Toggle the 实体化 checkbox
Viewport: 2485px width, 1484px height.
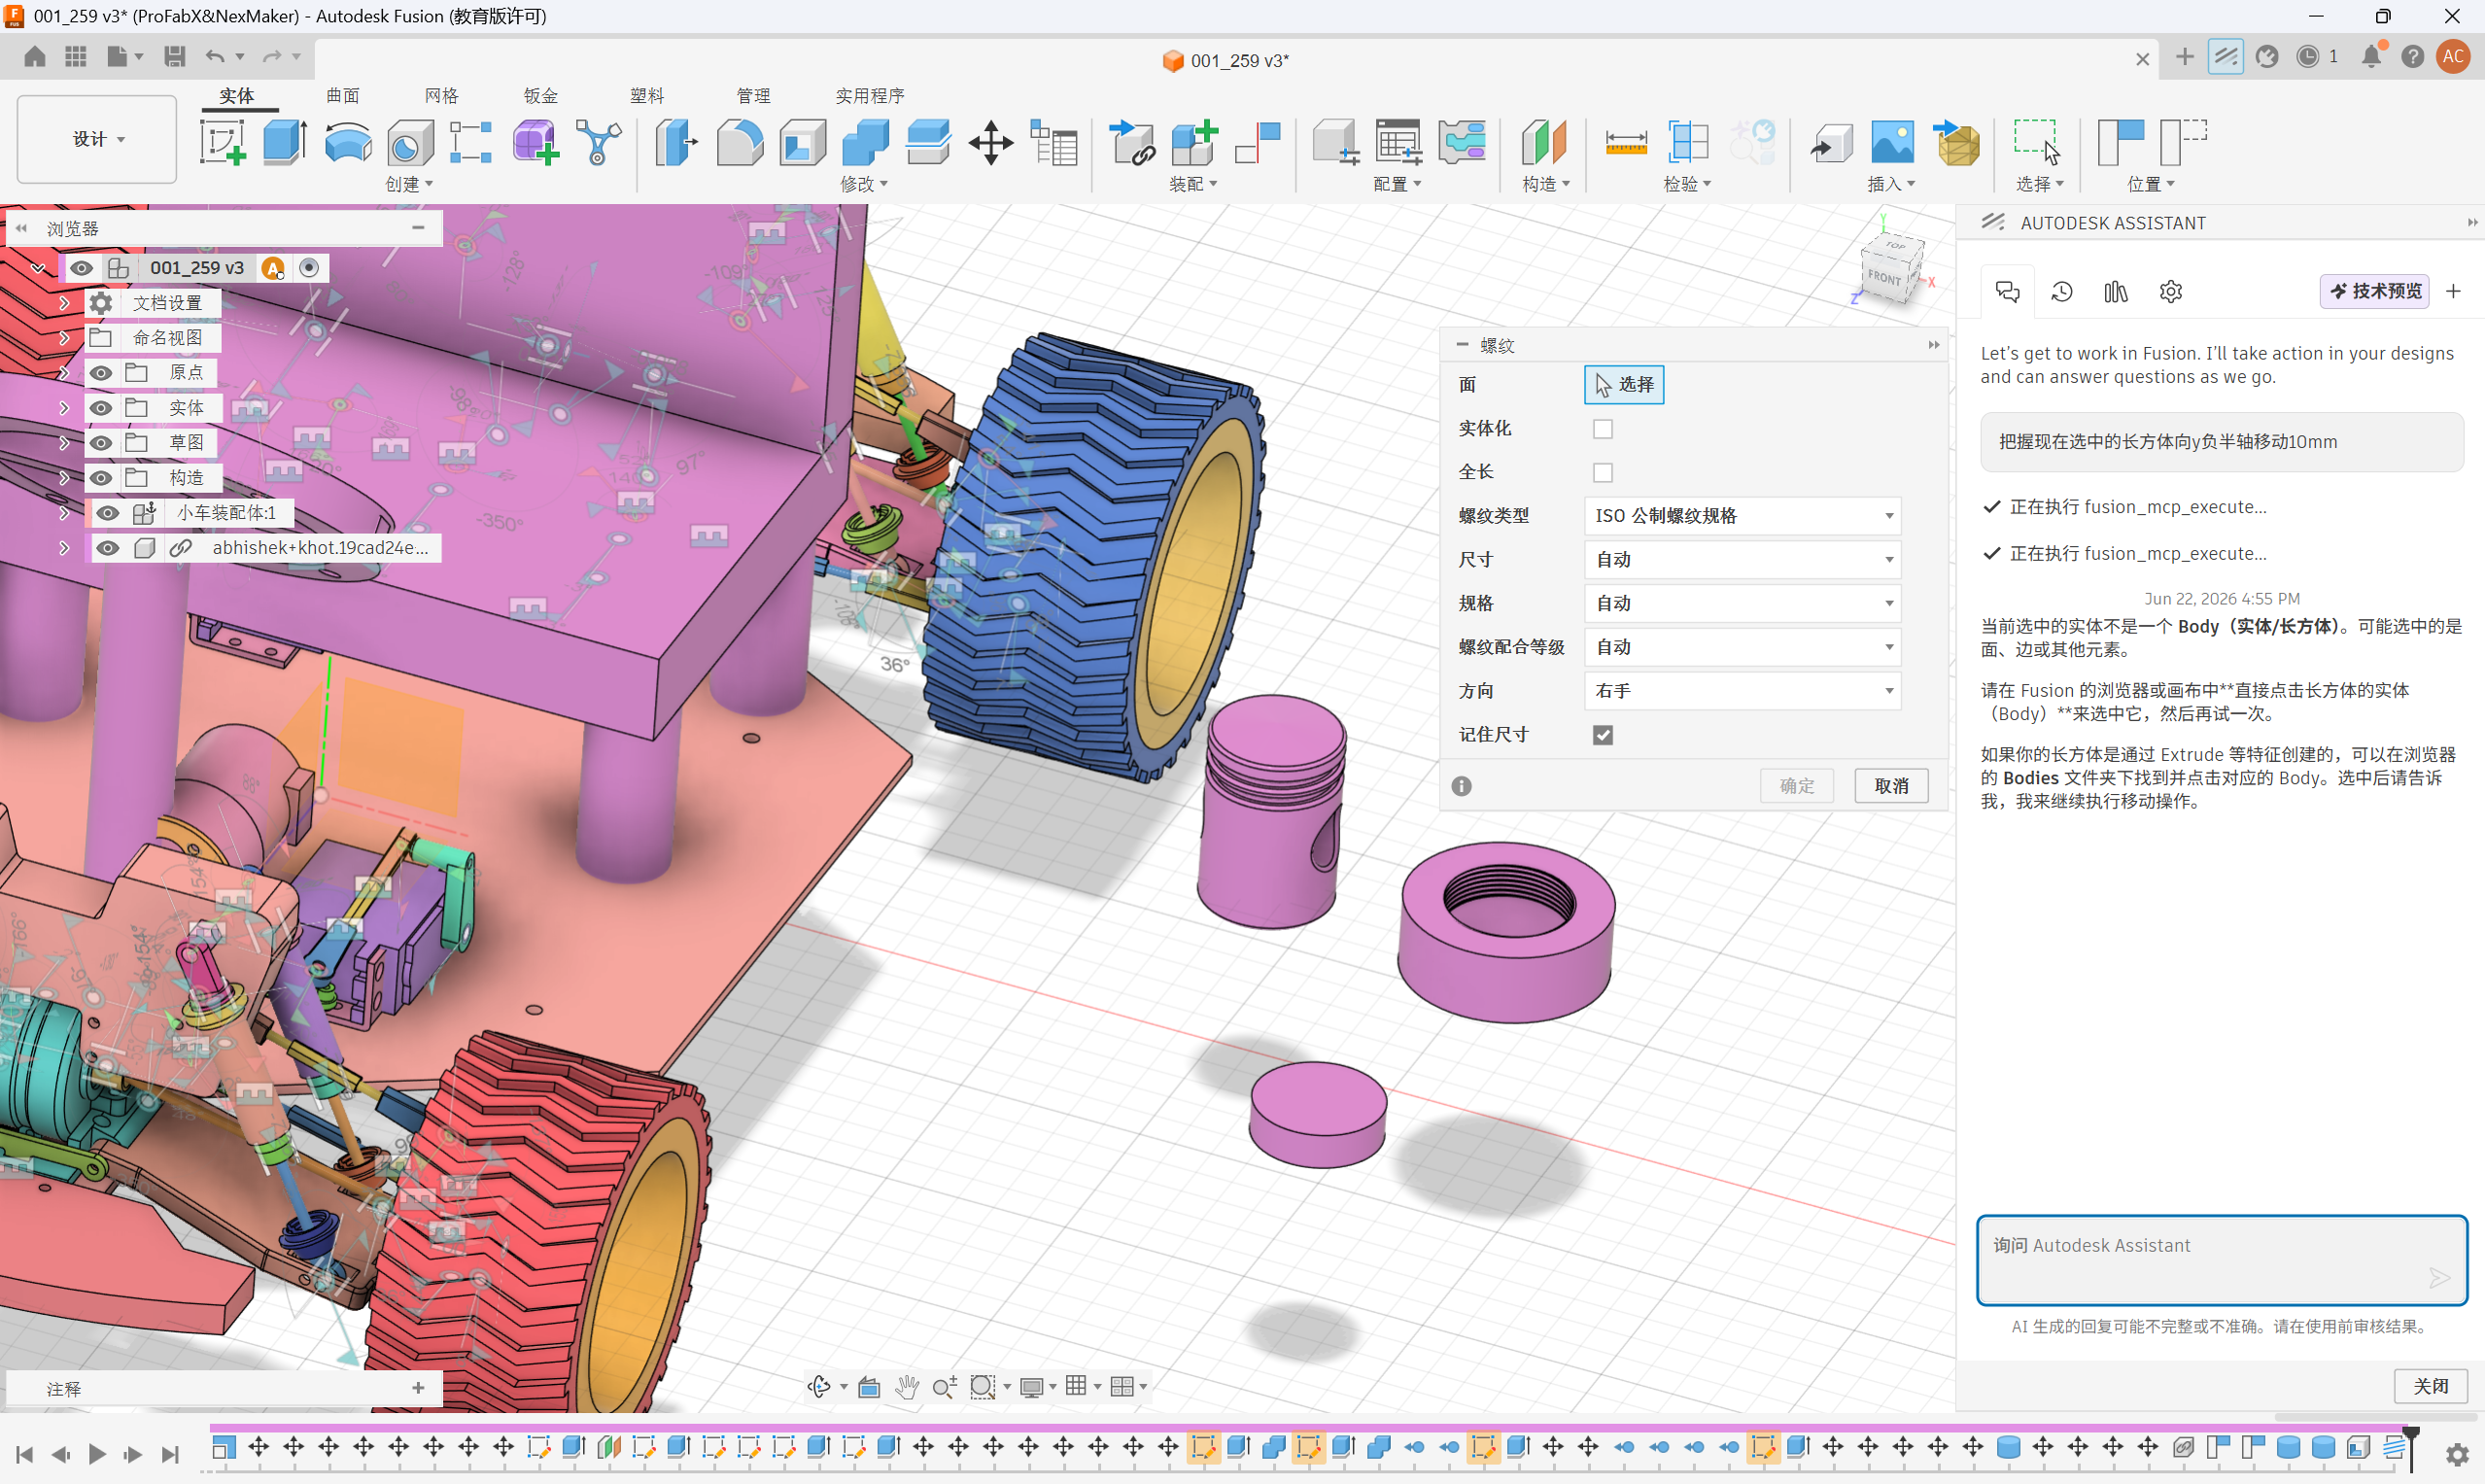pyautogui.click(x=1603, y=429)
